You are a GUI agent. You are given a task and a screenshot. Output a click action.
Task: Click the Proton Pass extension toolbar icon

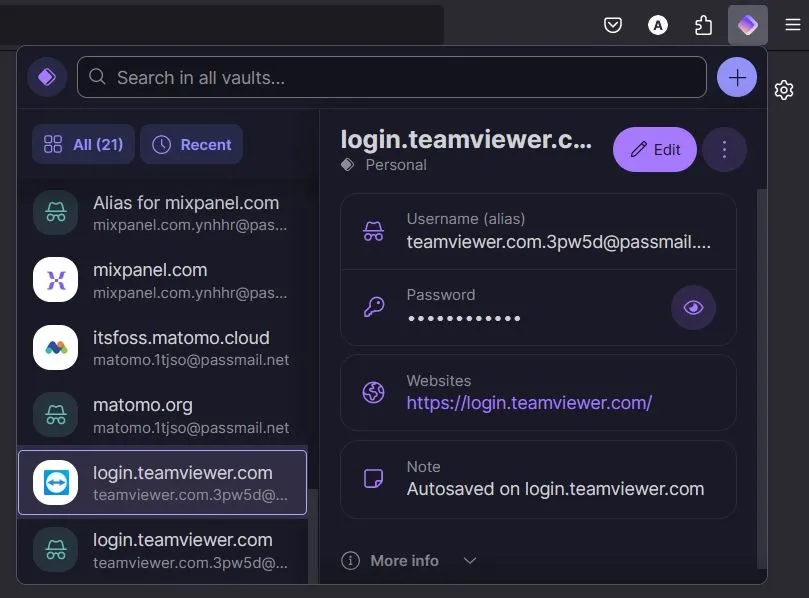747,25
